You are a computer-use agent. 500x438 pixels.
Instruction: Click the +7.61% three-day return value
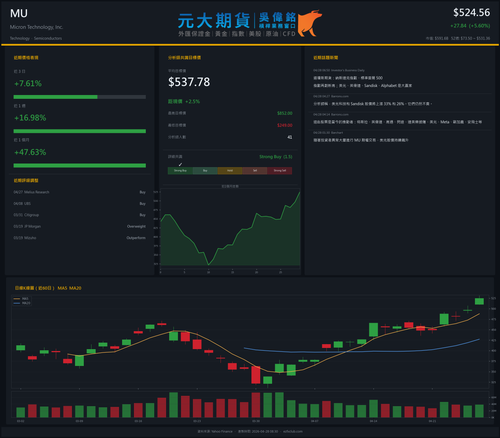click(x=28, y=83)
